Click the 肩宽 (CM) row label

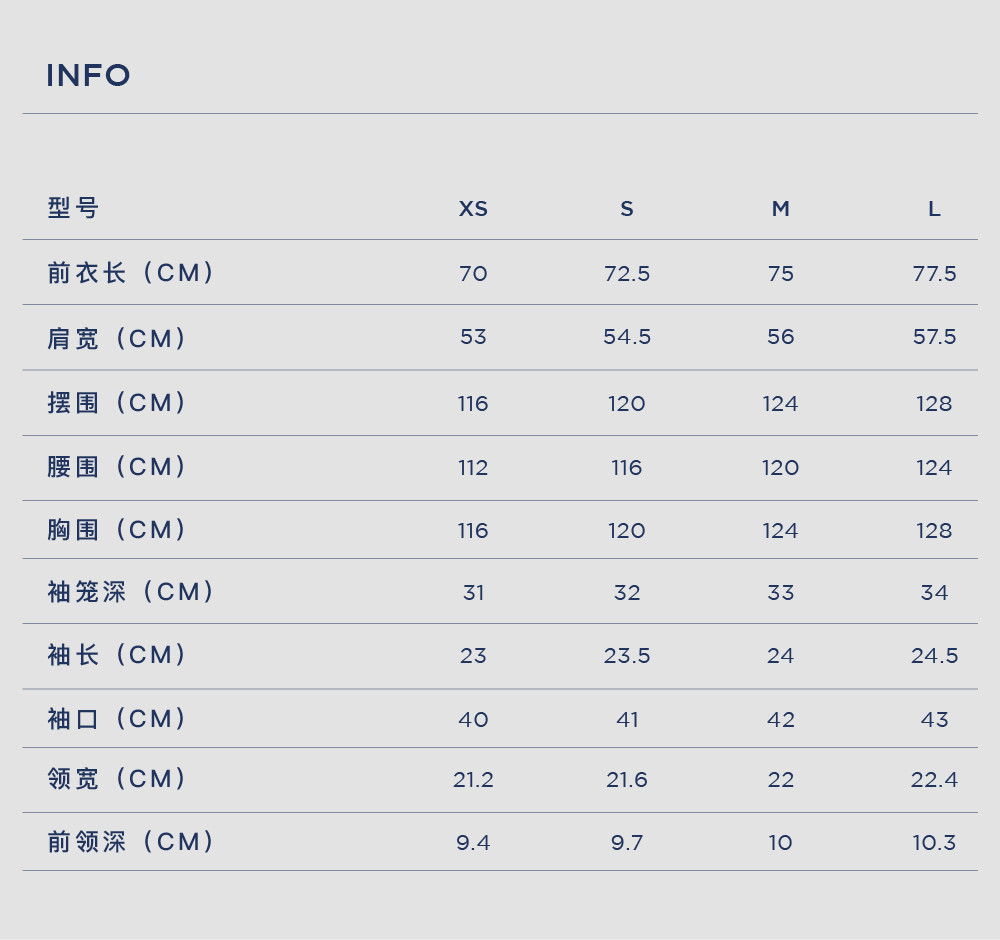(x=117, y=338)
